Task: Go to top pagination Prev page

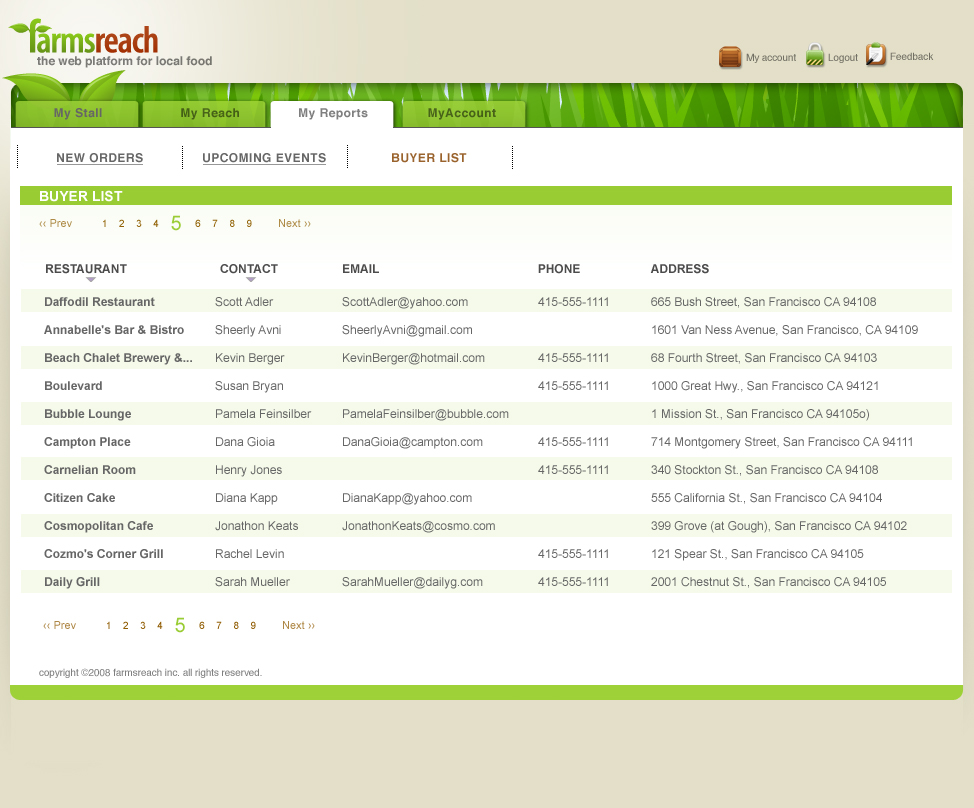Action: 56,224
